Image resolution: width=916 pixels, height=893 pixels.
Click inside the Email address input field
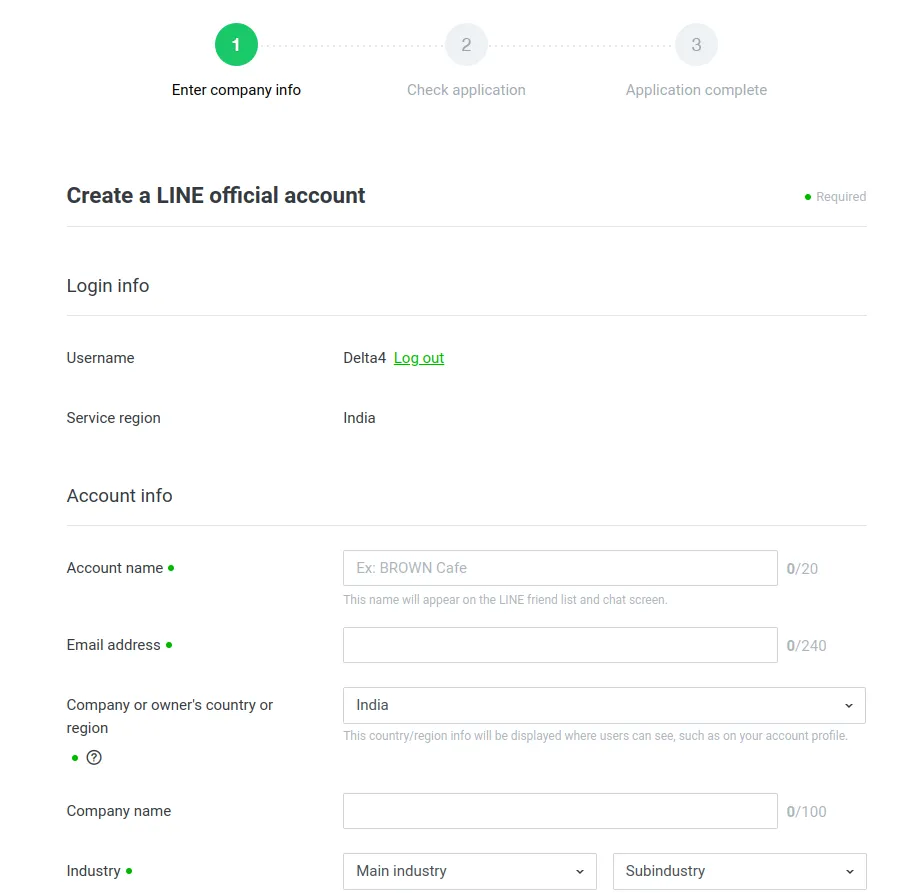[x=560, y=644]
